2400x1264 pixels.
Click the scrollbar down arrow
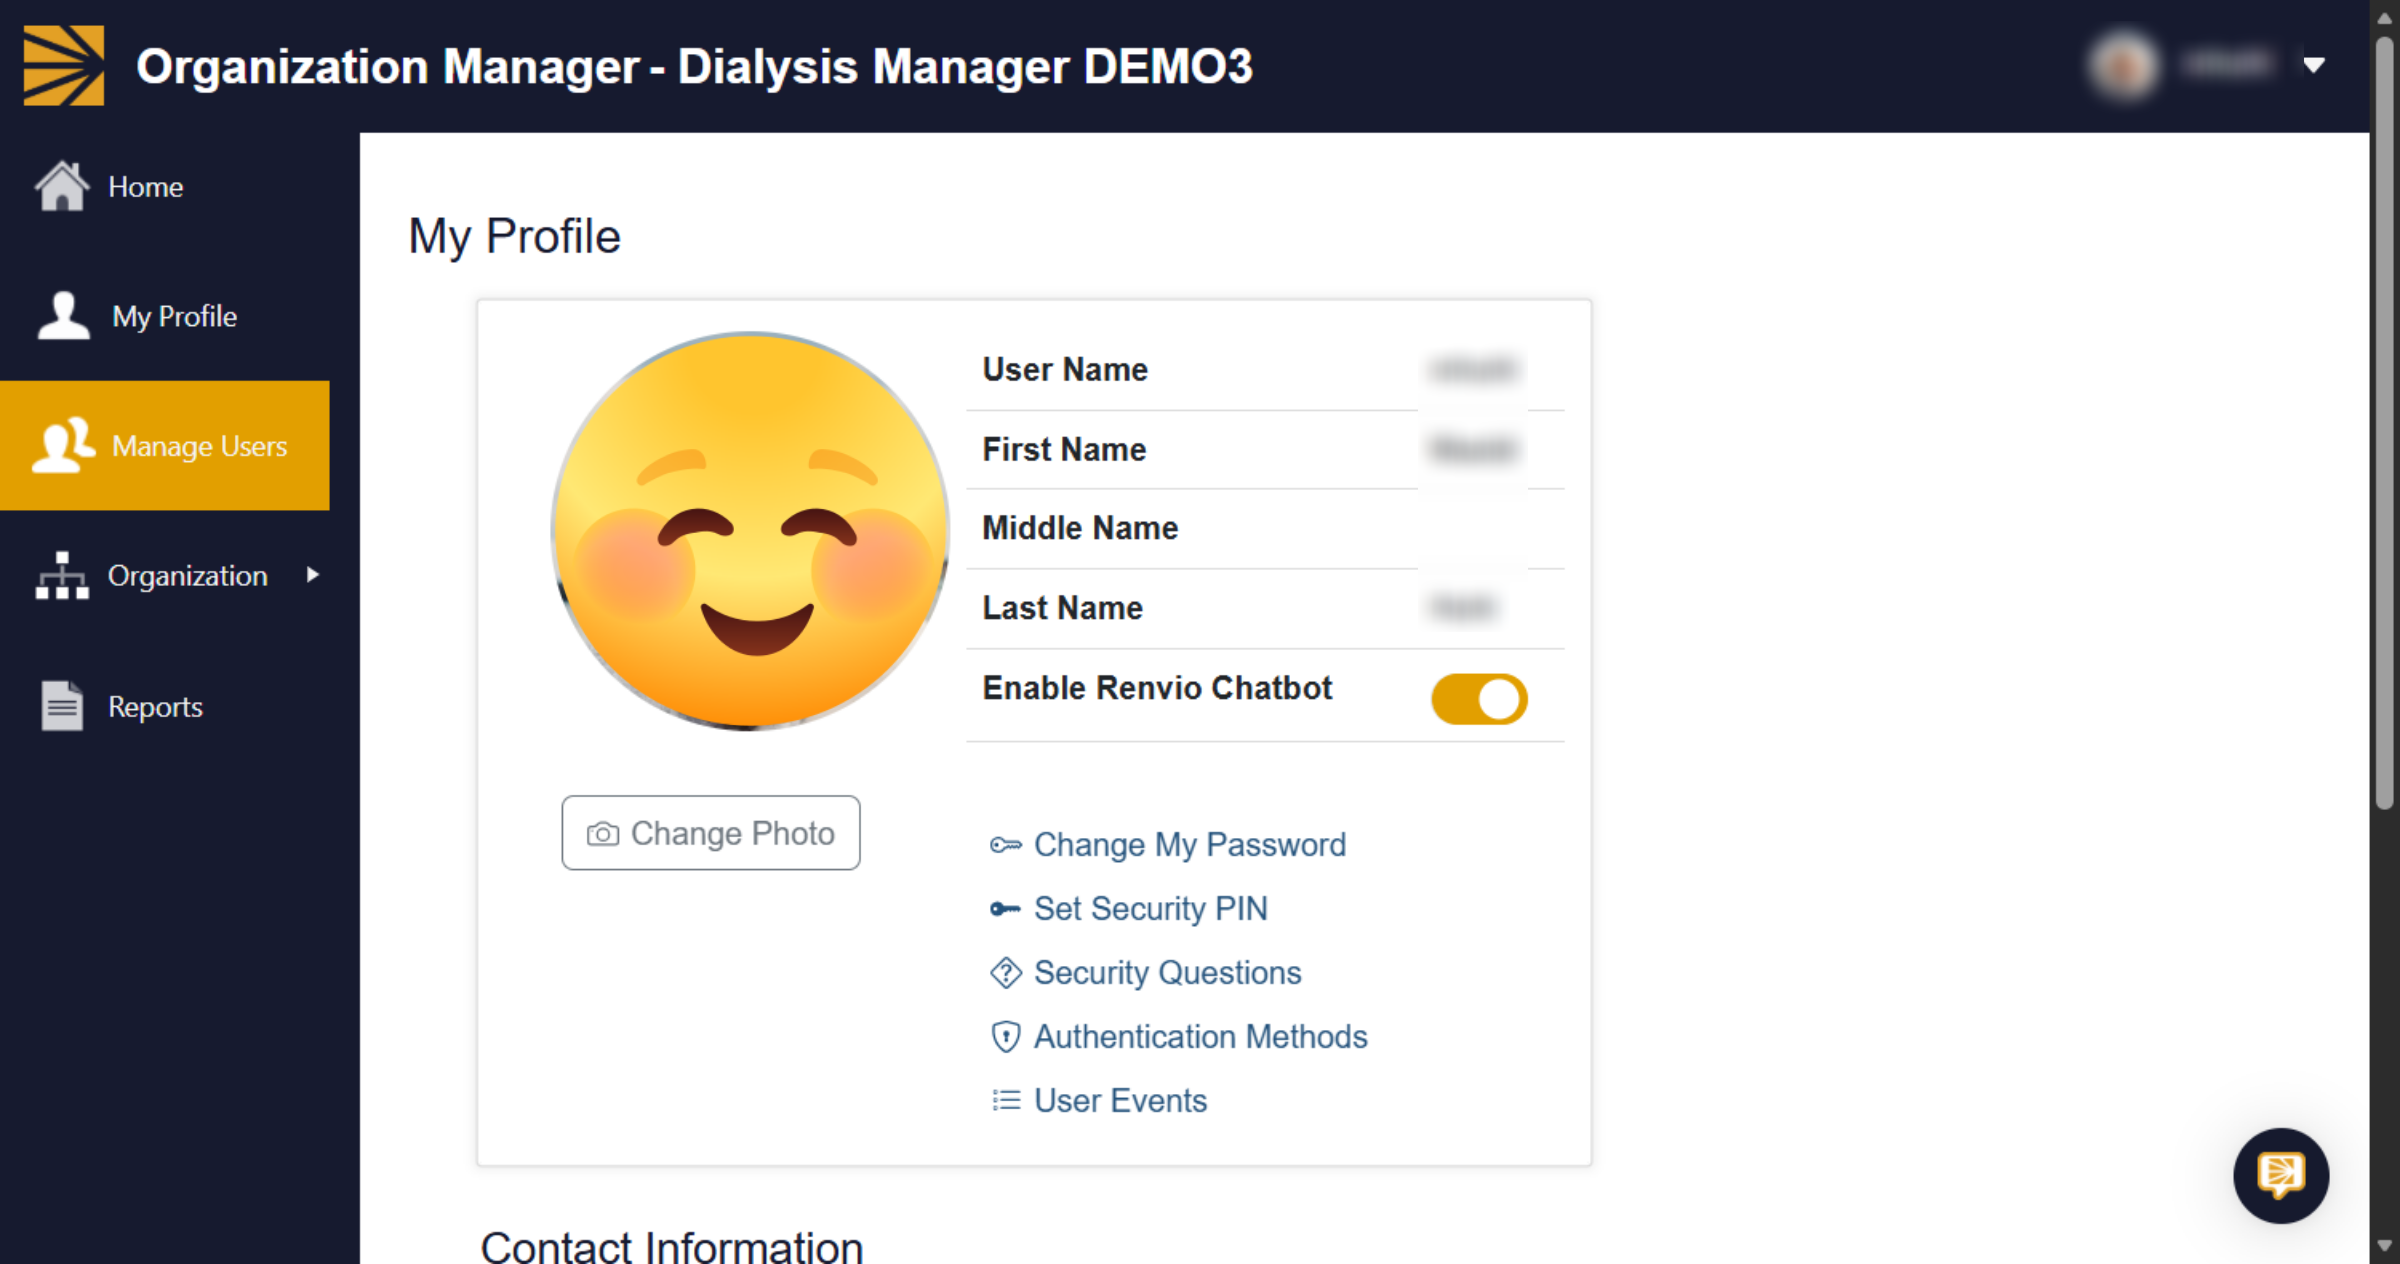(x=2385, y=1246)
